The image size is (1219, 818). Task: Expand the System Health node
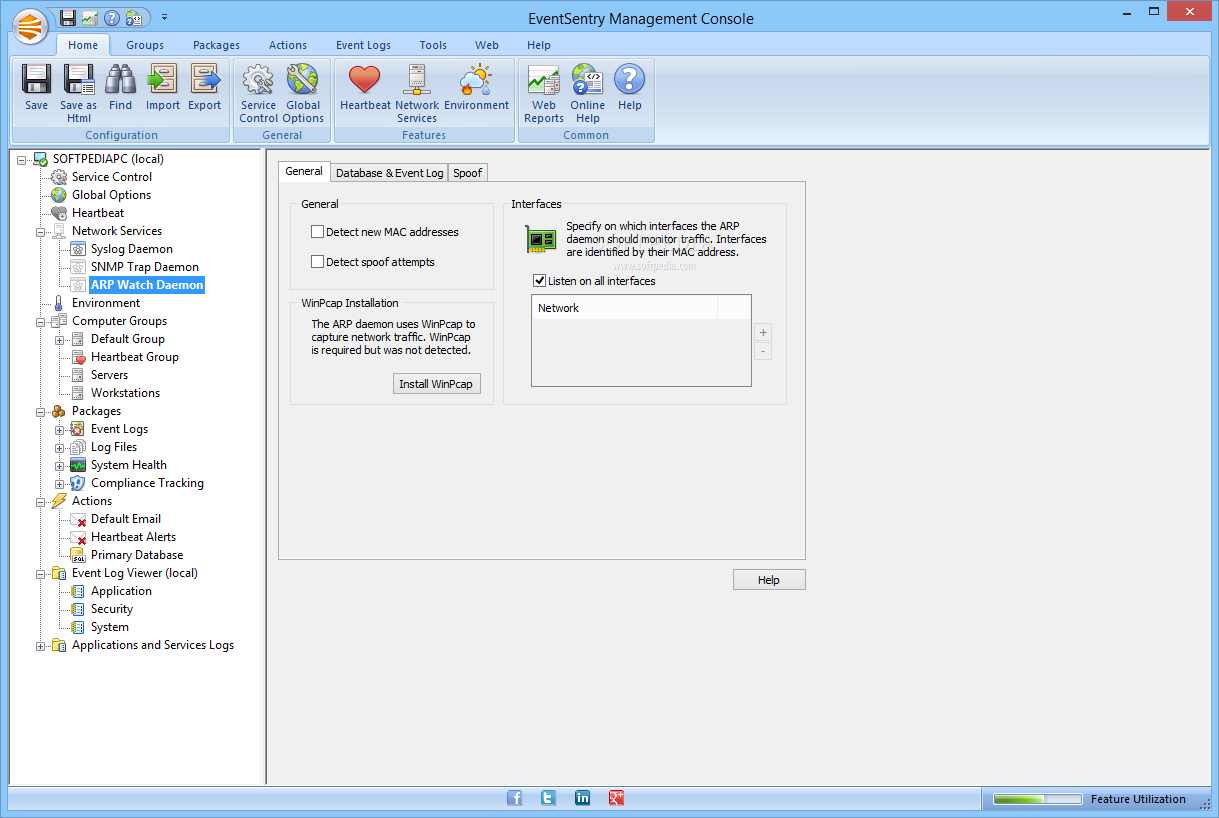pyautogui.click(x=60, y=465)
